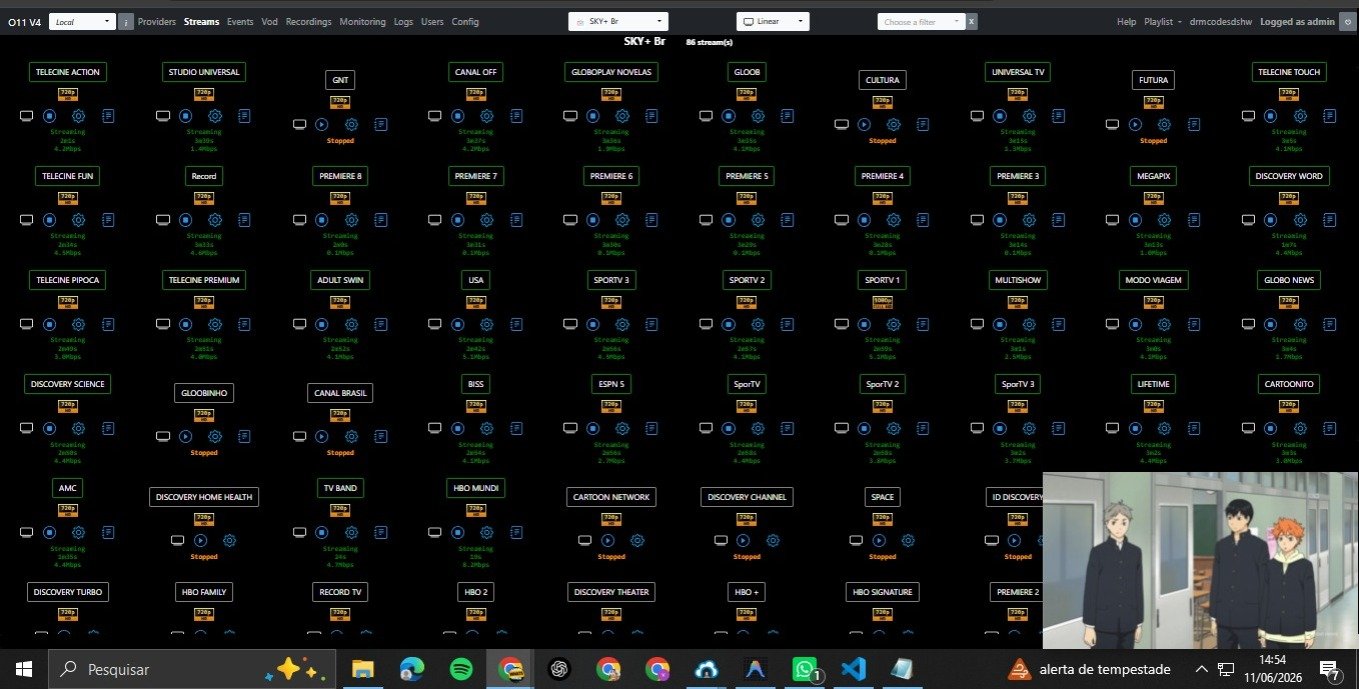Screen dimensions: 1359x689
Task: Stop the GLOOB stream
Action: (x=729, y=116)
